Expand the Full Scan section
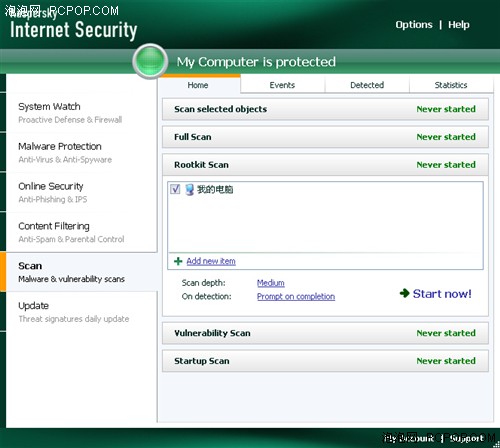Screen dimensions: 500x448 pyautogui.click(x=325, y=137)
